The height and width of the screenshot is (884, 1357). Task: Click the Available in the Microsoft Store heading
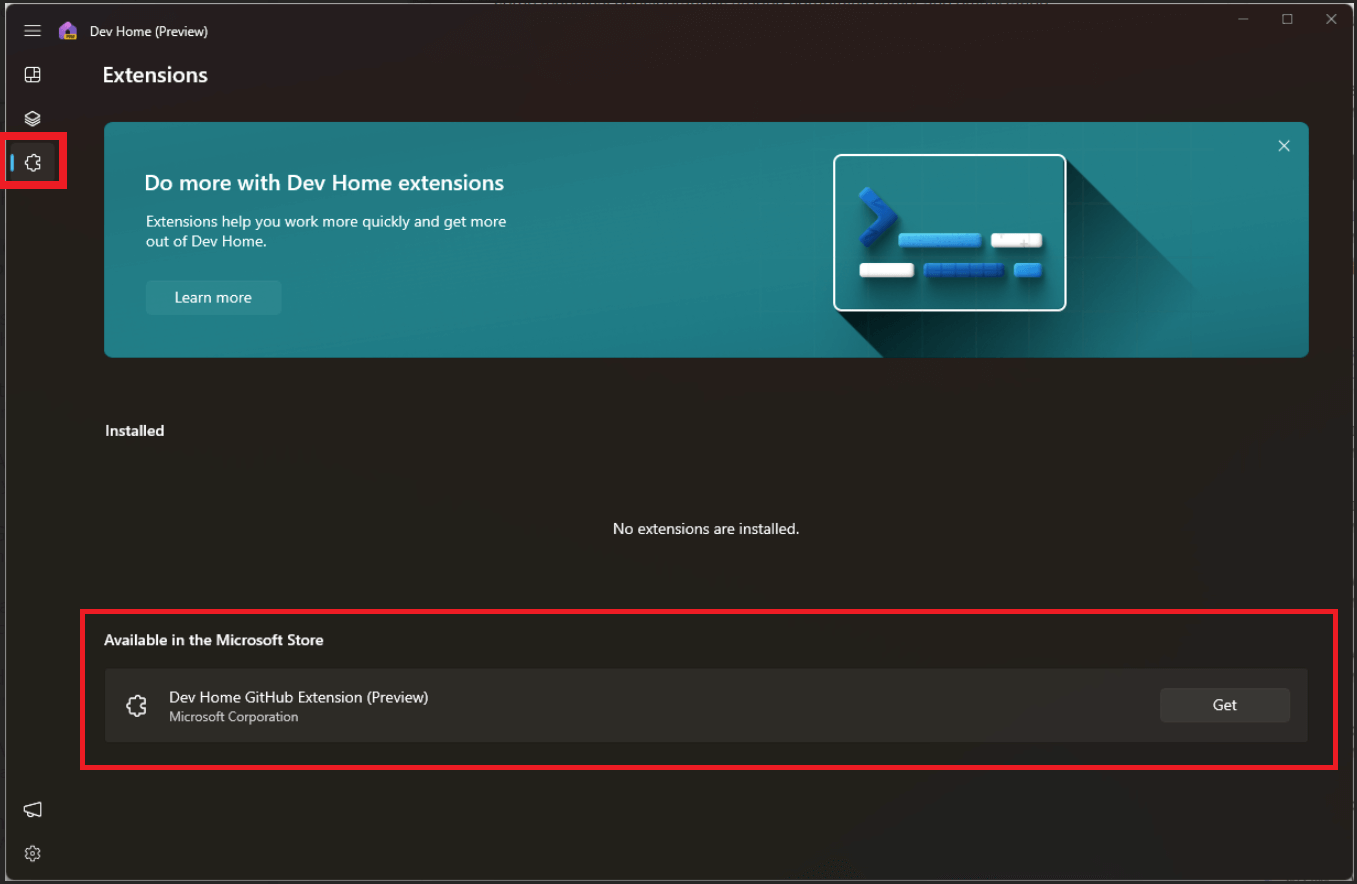pyautogui.click(x=214, y=639)
